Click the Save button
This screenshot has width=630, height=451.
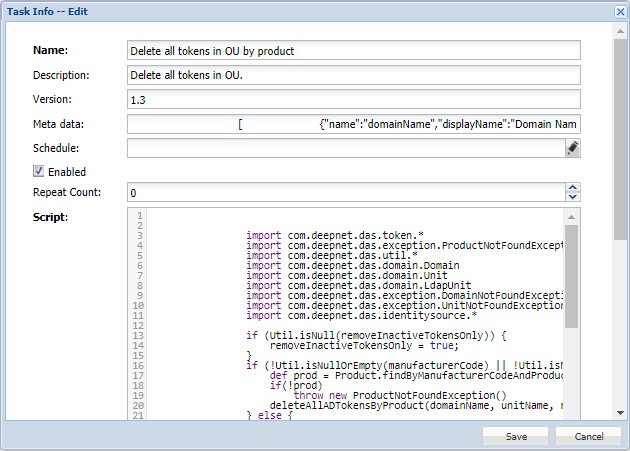tap(516, 436)
